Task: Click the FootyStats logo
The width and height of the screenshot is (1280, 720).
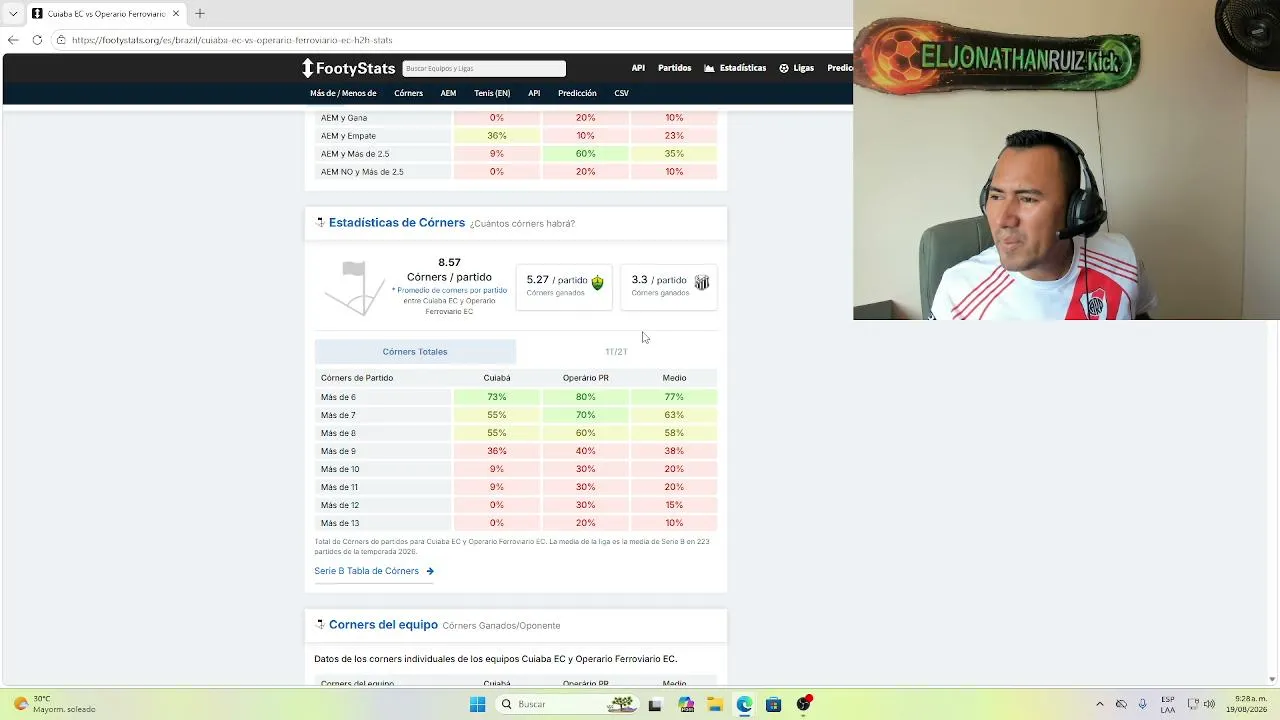Action: [349, 68]
